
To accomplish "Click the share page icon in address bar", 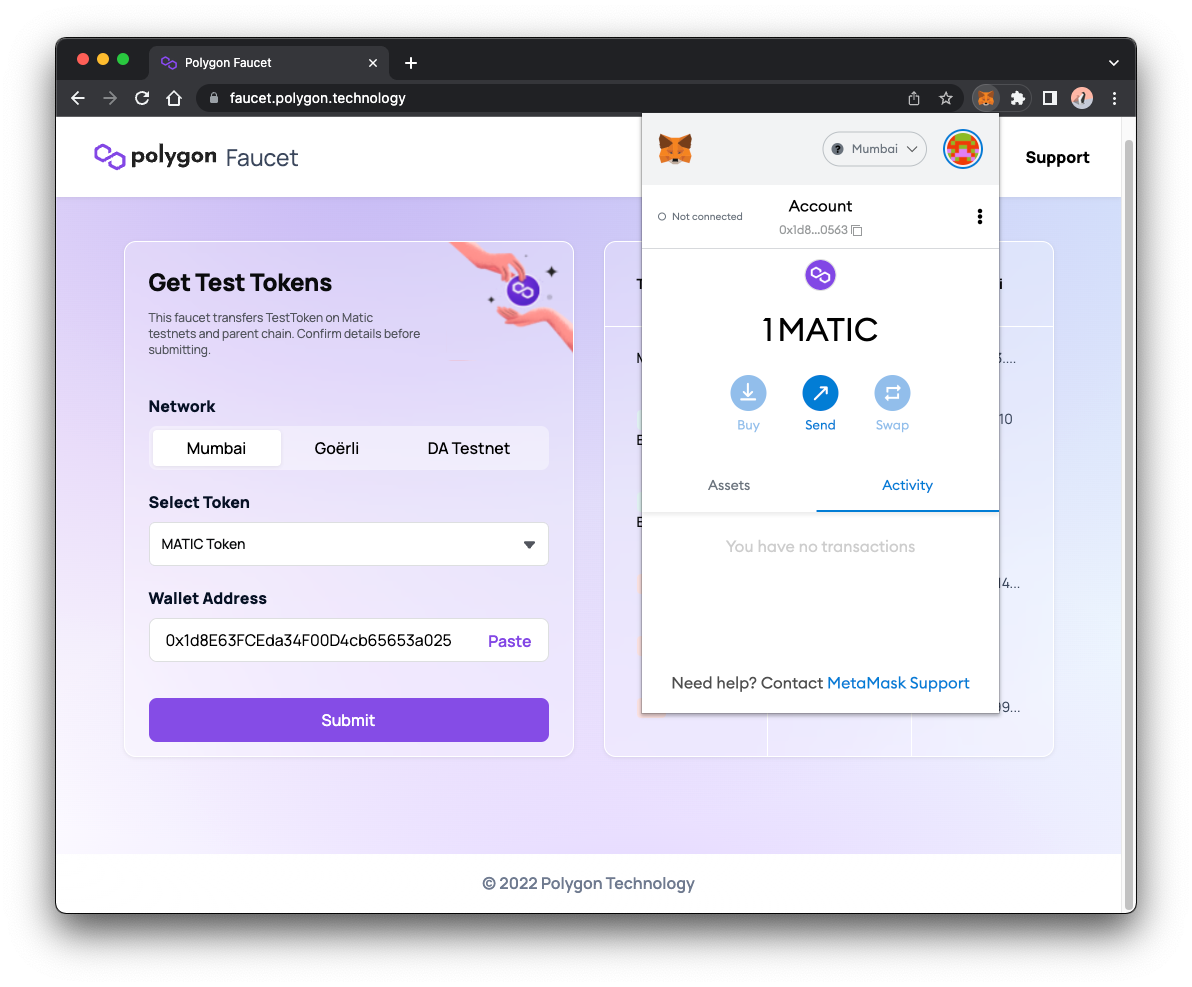I will coord(914,98).
